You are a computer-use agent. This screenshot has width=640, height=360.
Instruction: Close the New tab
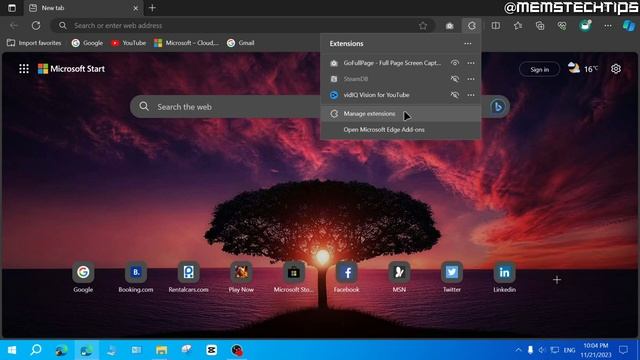click(136, 8)
